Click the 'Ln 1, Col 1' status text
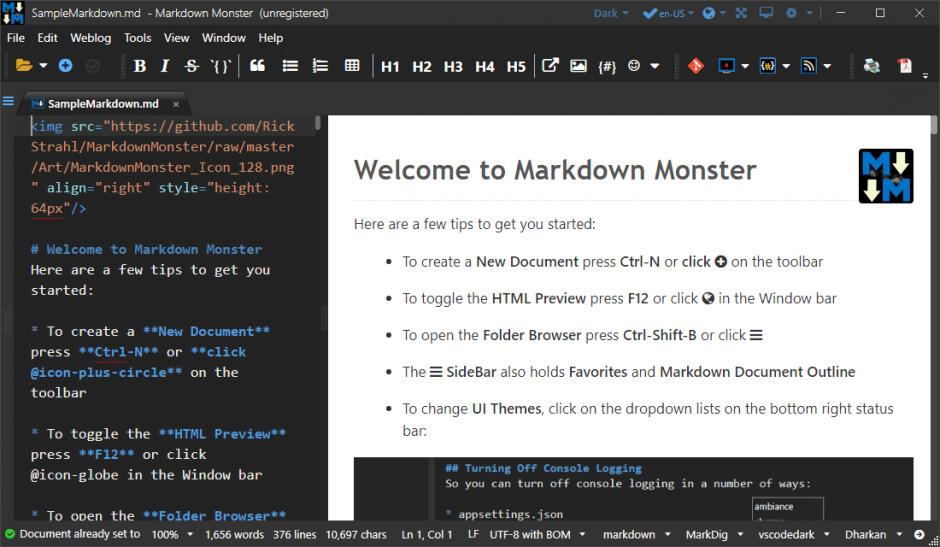The height and width of the screenshot is (547, 940). (x=427, y=534)
